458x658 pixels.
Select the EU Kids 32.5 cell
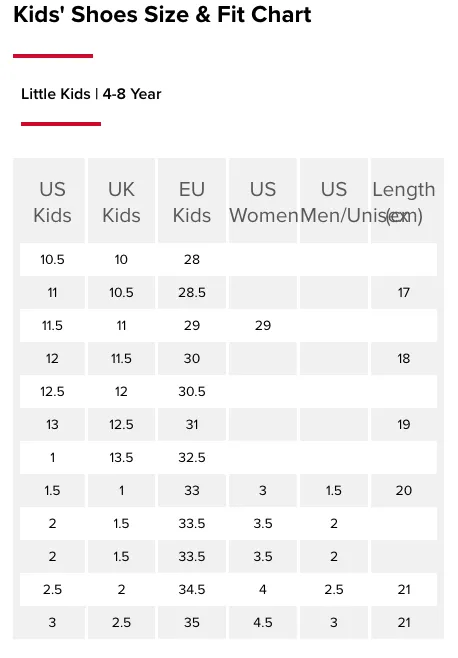pyautogui.click(x=192, y=457)
